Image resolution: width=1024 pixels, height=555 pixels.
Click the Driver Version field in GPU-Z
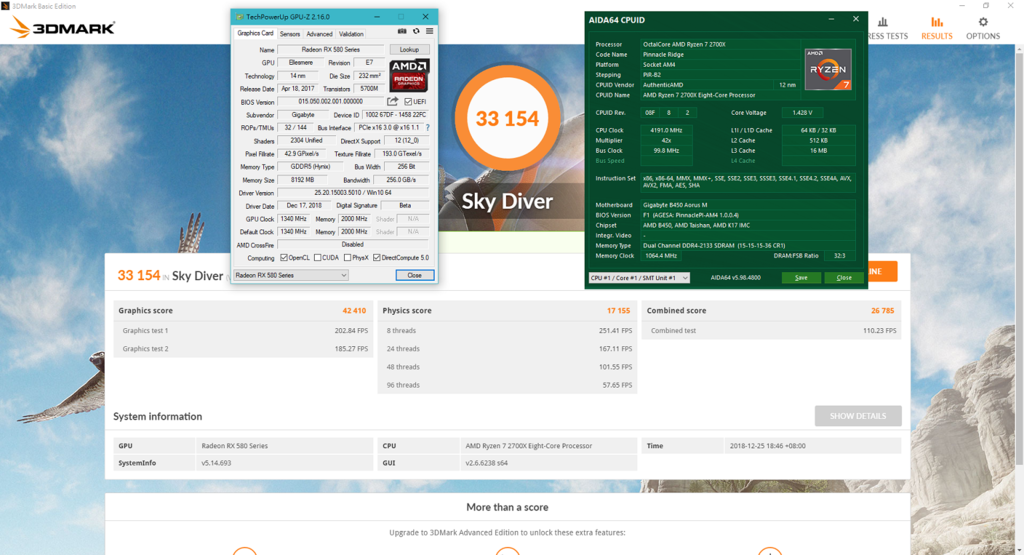point(353,193)
